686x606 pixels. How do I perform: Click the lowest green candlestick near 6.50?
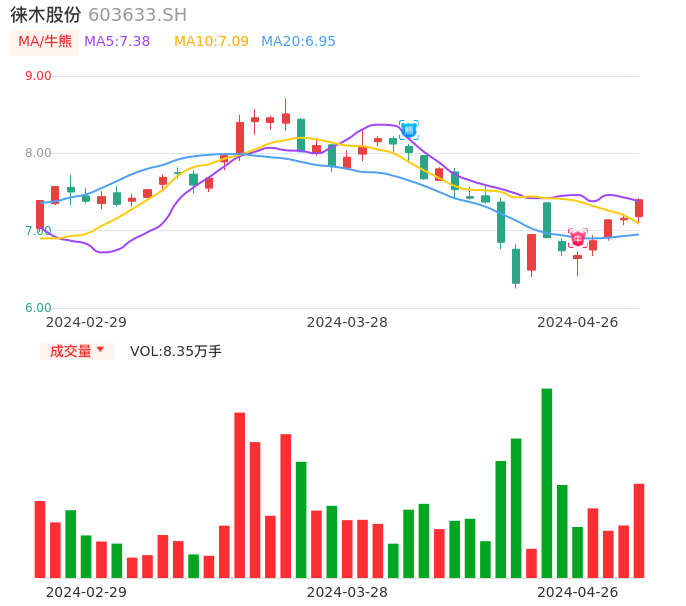point(516,266)
